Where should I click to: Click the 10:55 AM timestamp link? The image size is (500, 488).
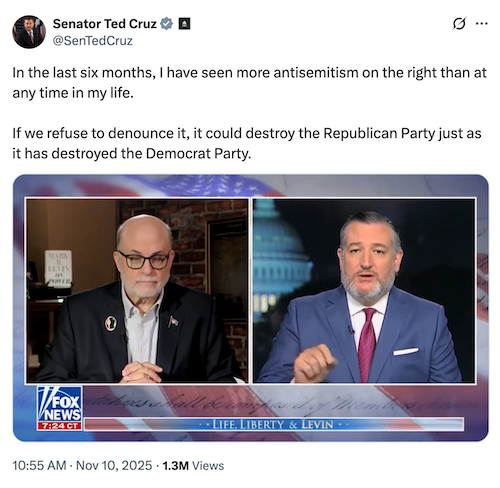tap(39, 465)
